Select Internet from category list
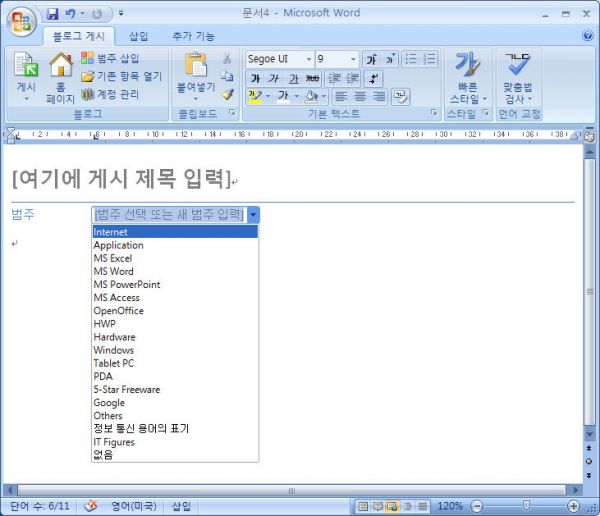Image resolution: width=600 pixels, height=516 pixels. pyautogui.click(x=175, y=232)
